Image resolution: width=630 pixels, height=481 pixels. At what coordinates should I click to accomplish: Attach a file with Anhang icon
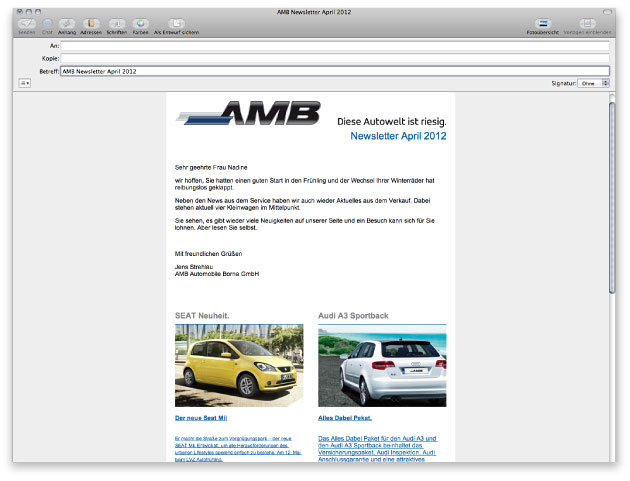click(67, 24)
